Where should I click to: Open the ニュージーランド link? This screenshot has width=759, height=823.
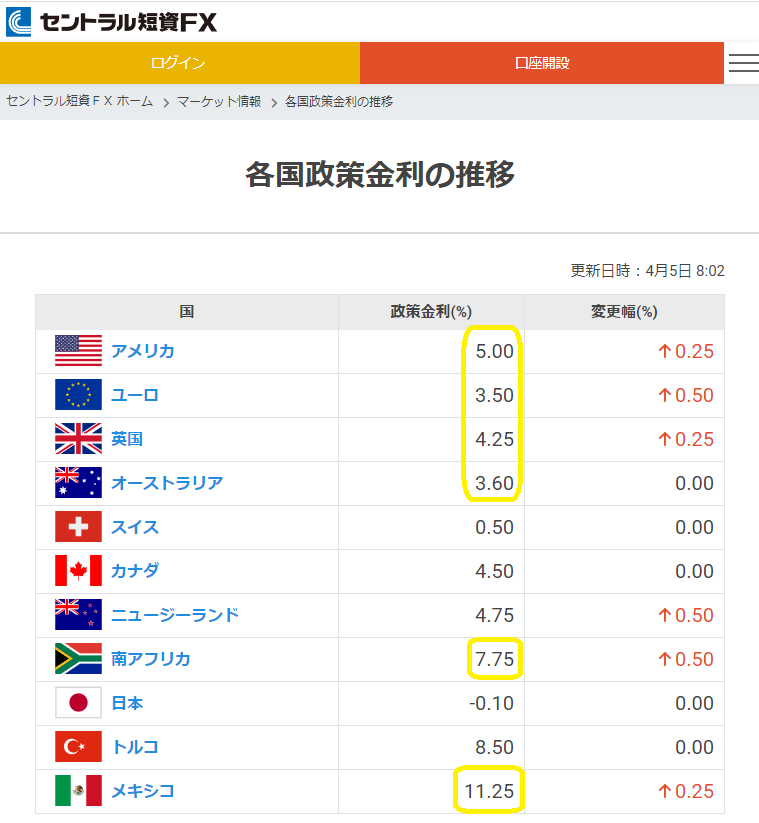(175, 615)
